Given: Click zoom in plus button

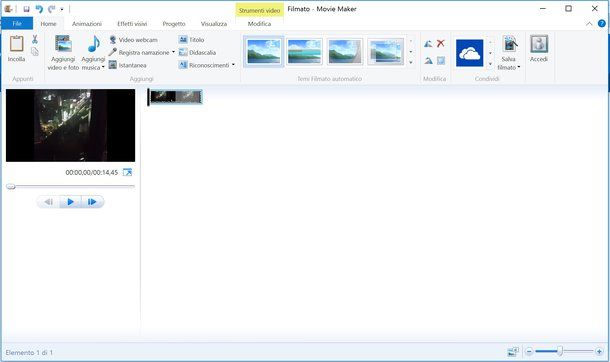Looking at the screenshot, I should 599,352.
